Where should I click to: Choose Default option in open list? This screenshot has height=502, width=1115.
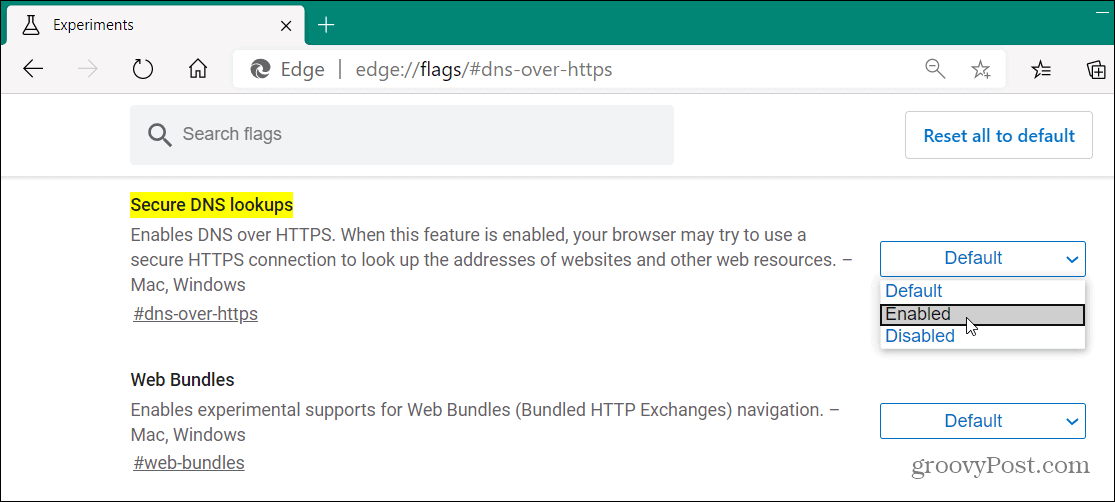982,291
